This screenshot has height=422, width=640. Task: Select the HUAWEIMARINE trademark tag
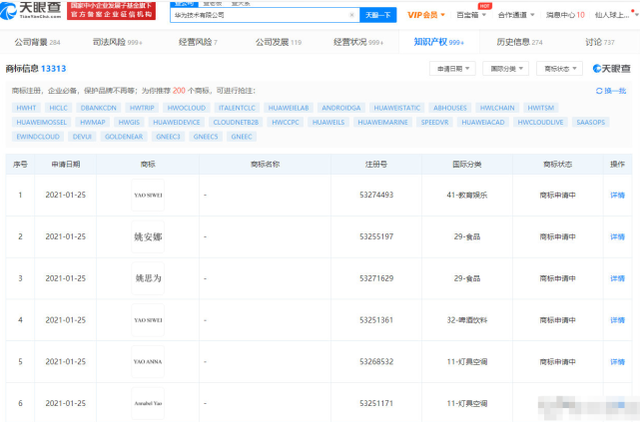tap(383, 122)
